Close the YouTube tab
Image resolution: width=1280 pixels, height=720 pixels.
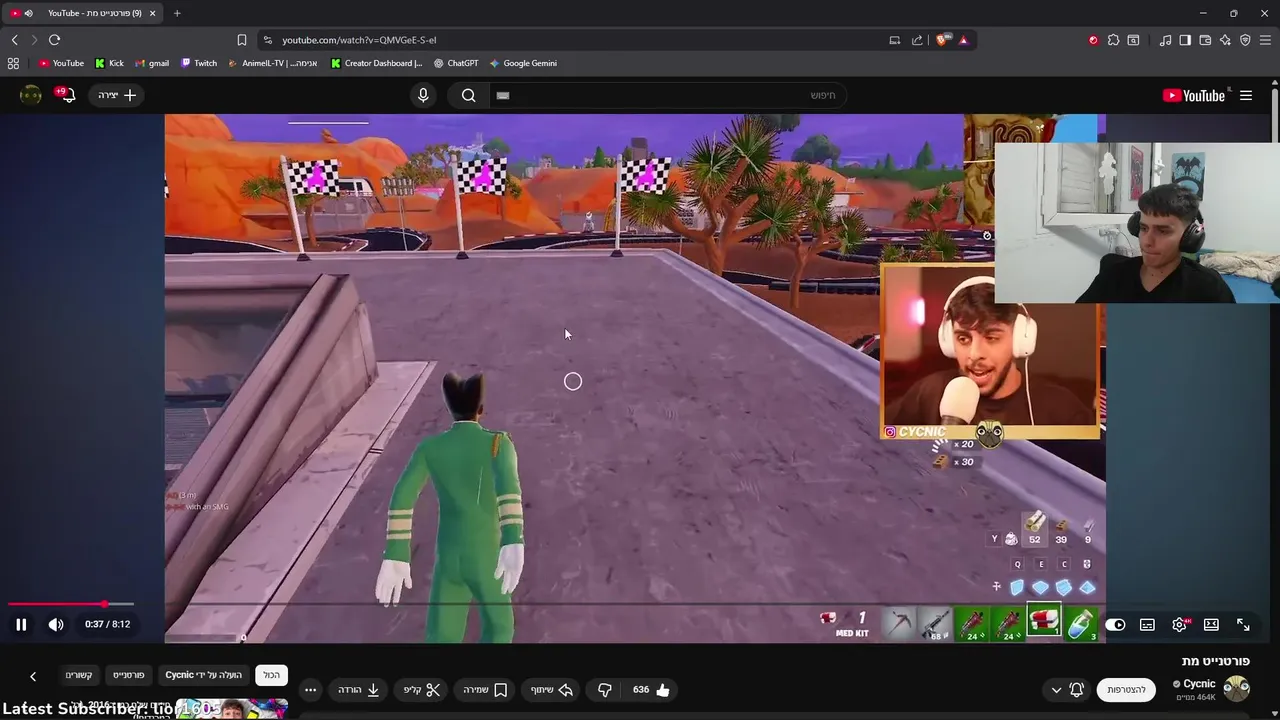(x=153, y=13)
